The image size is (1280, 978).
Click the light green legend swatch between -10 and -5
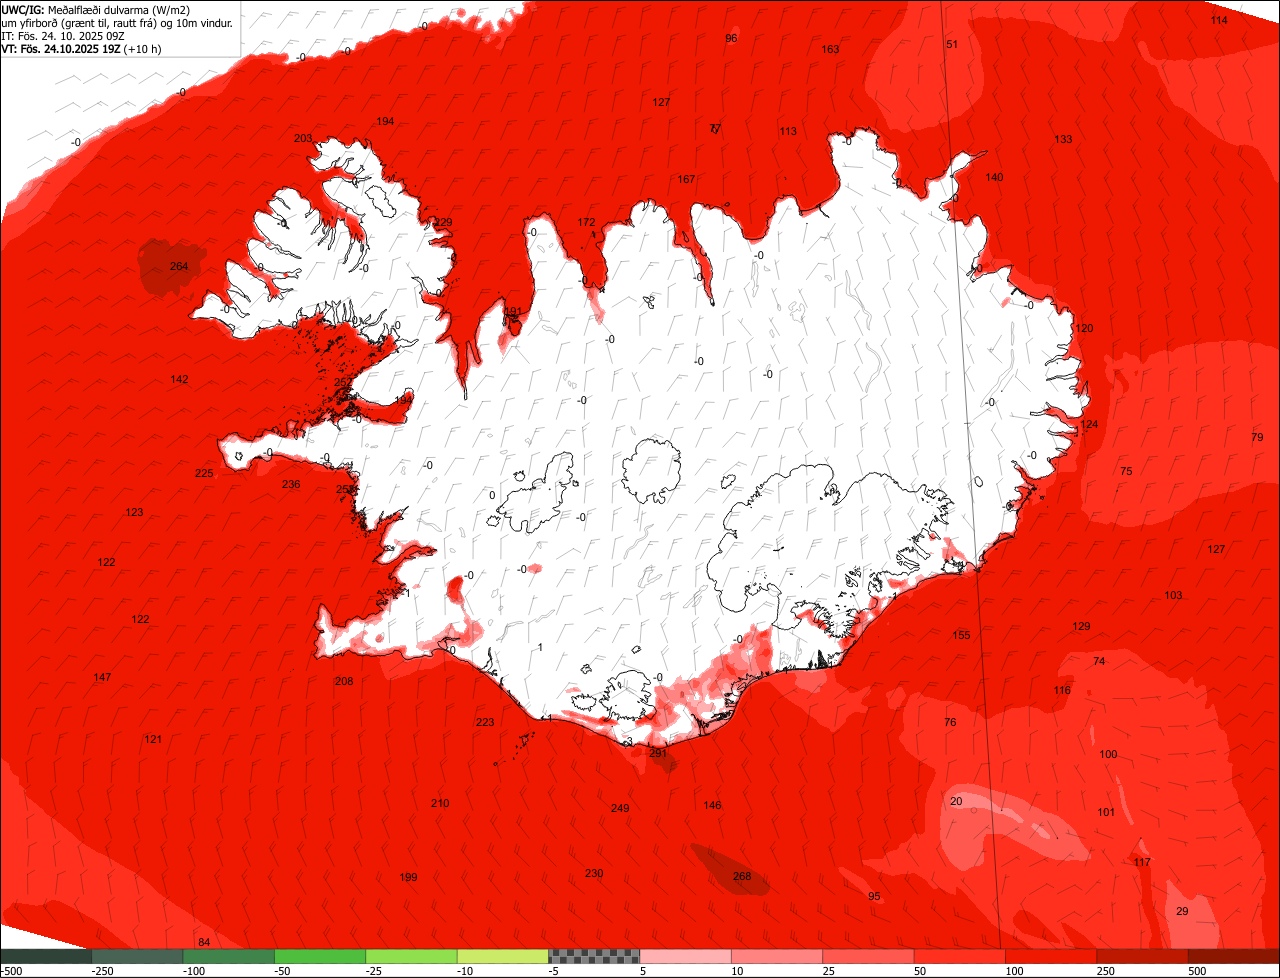click(503, 956)
